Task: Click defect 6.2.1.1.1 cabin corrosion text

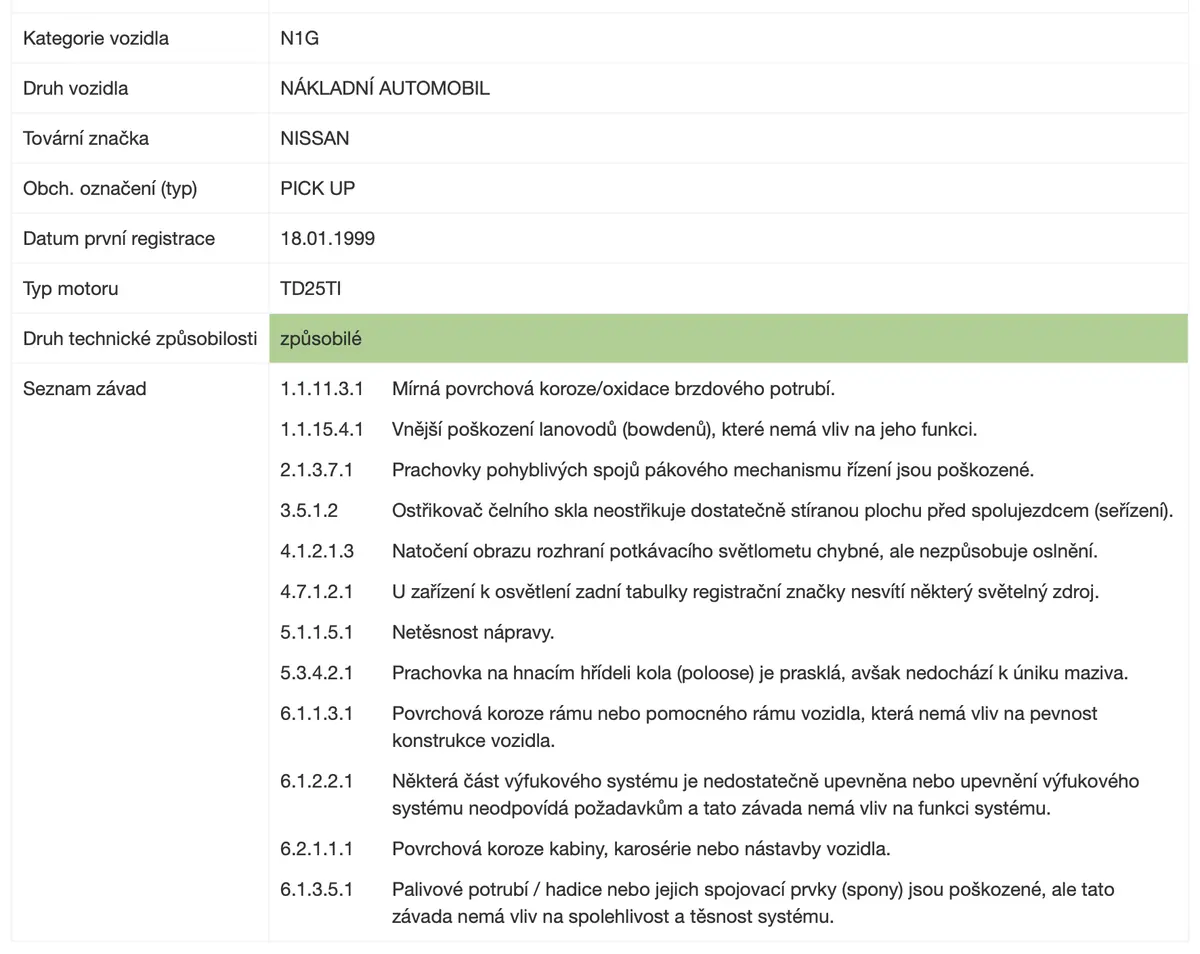Action: [x=641, y=849]
